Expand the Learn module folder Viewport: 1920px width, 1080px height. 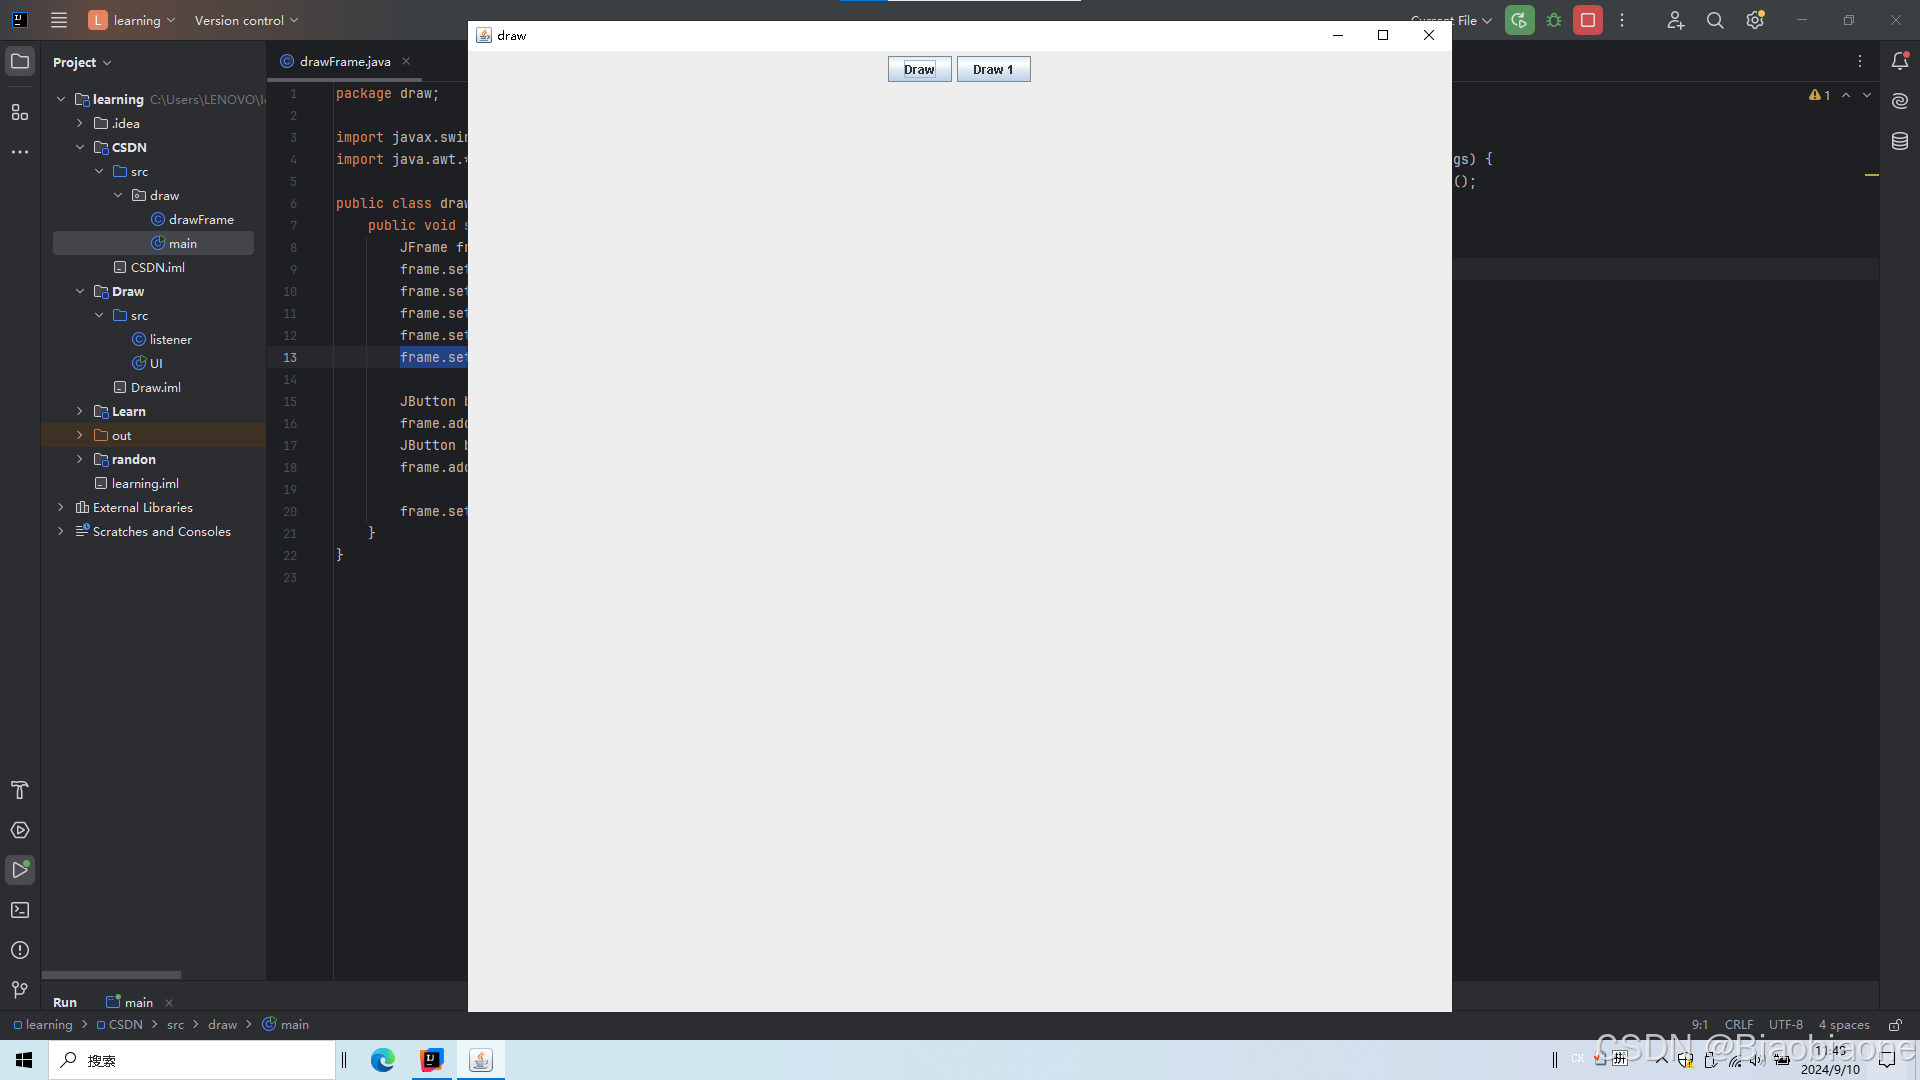click(x=80, y=411)
